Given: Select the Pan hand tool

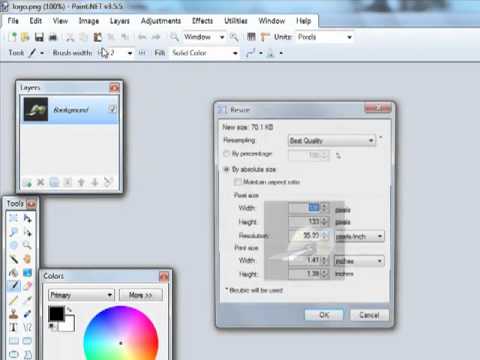Looking at the screenshot, I should pos(27,259).
